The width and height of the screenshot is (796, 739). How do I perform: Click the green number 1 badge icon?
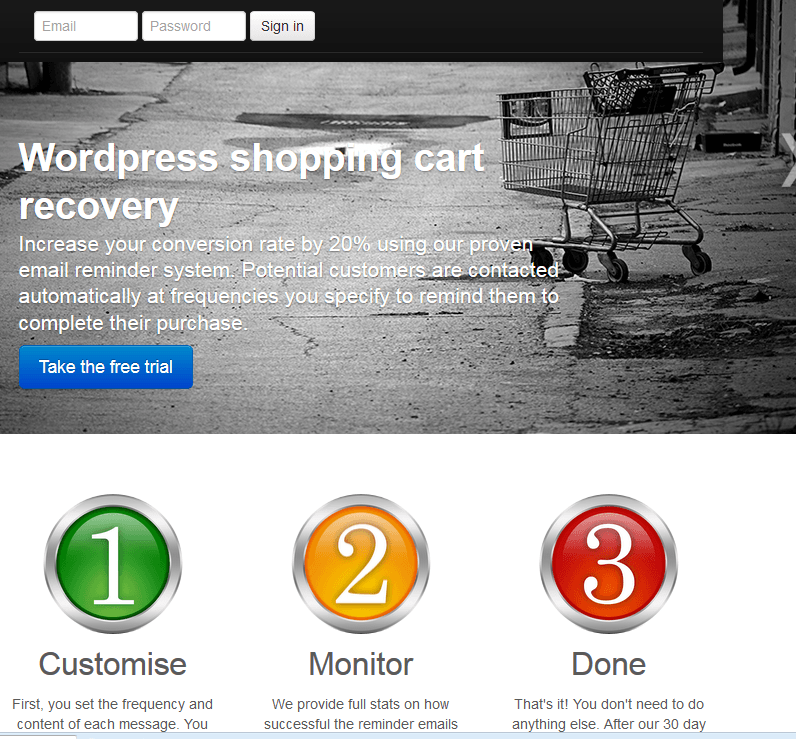tap(113, 564)
